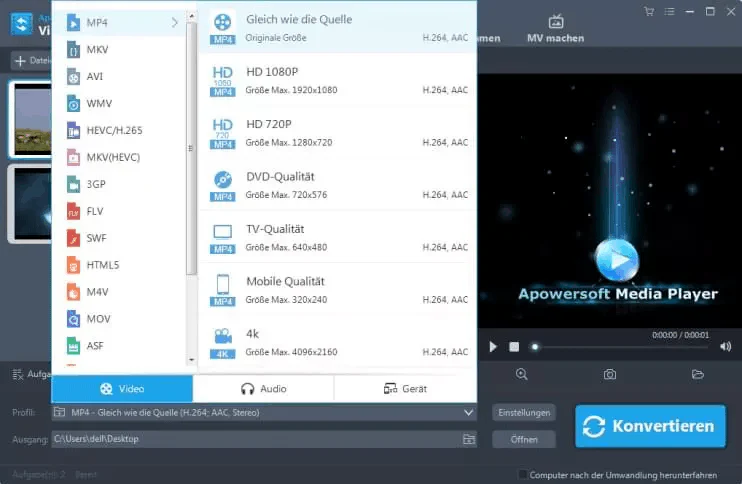Browse output folder icon in Ausgang field
742x484 pixels.
469,439
